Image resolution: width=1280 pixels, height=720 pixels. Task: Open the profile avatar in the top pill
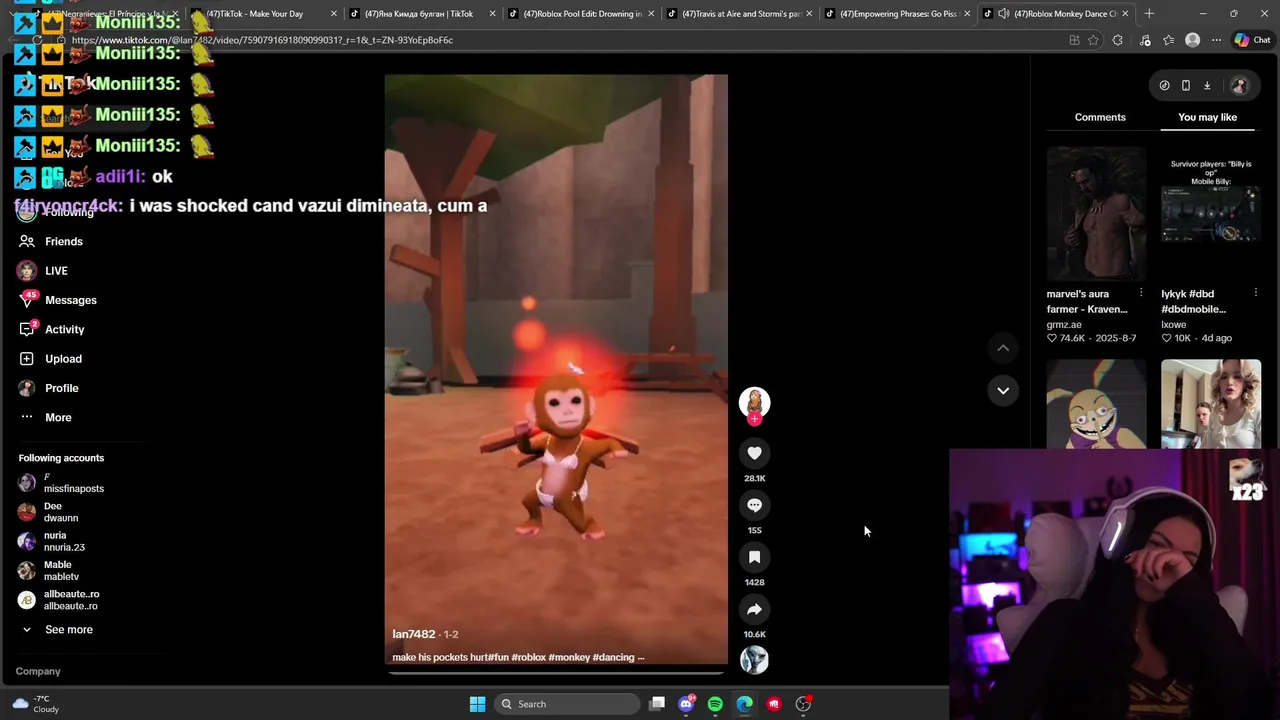pyautogui.click(x=1239, y=86)
